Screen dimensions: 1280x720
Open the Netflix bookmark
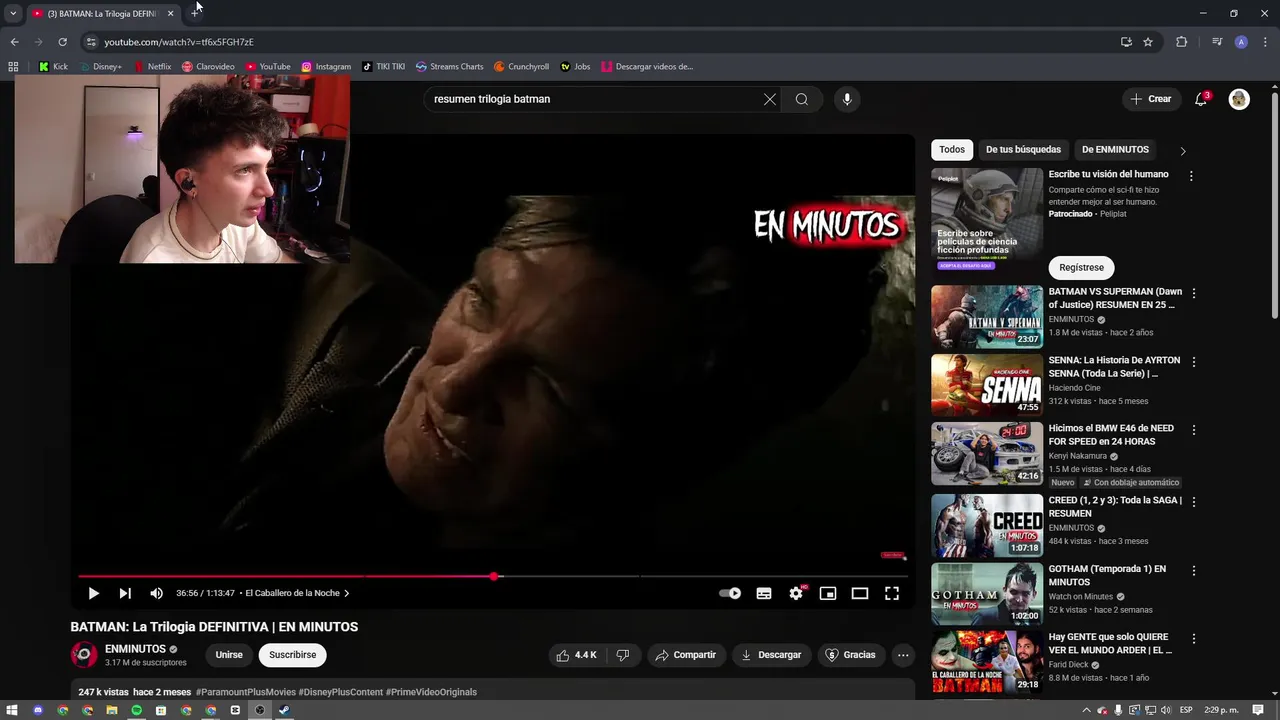152,67
